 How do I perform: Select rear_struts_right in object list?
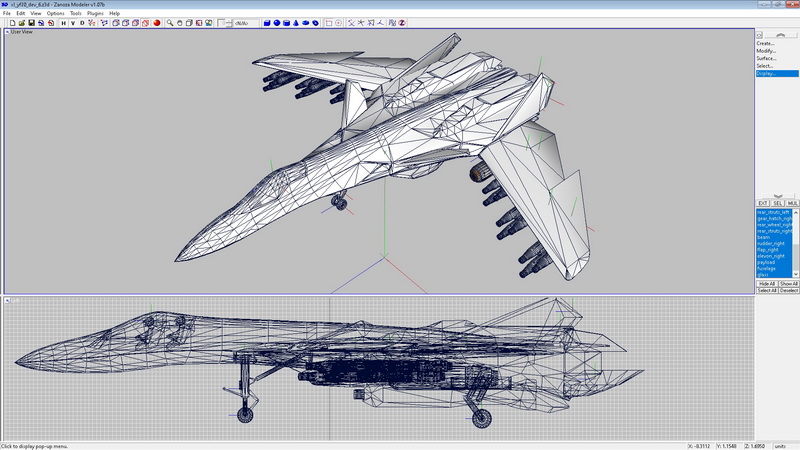pyautogui.click(x=773, y=231)
